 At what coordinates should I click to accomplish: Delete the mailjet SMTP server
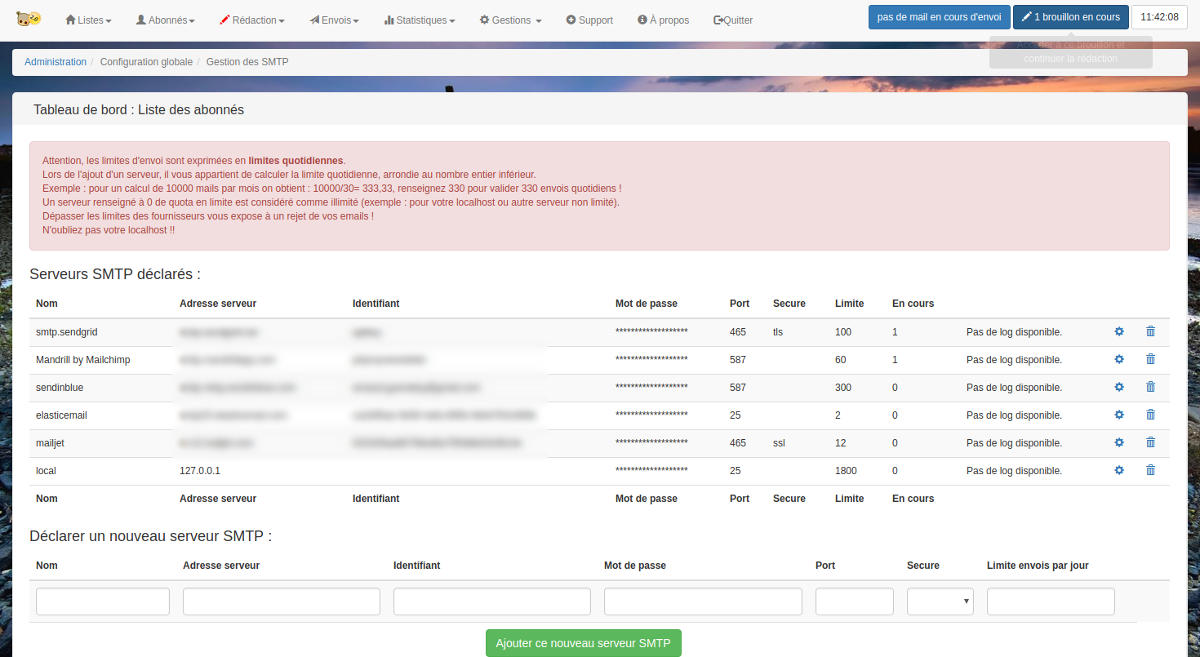(1150, 442)
